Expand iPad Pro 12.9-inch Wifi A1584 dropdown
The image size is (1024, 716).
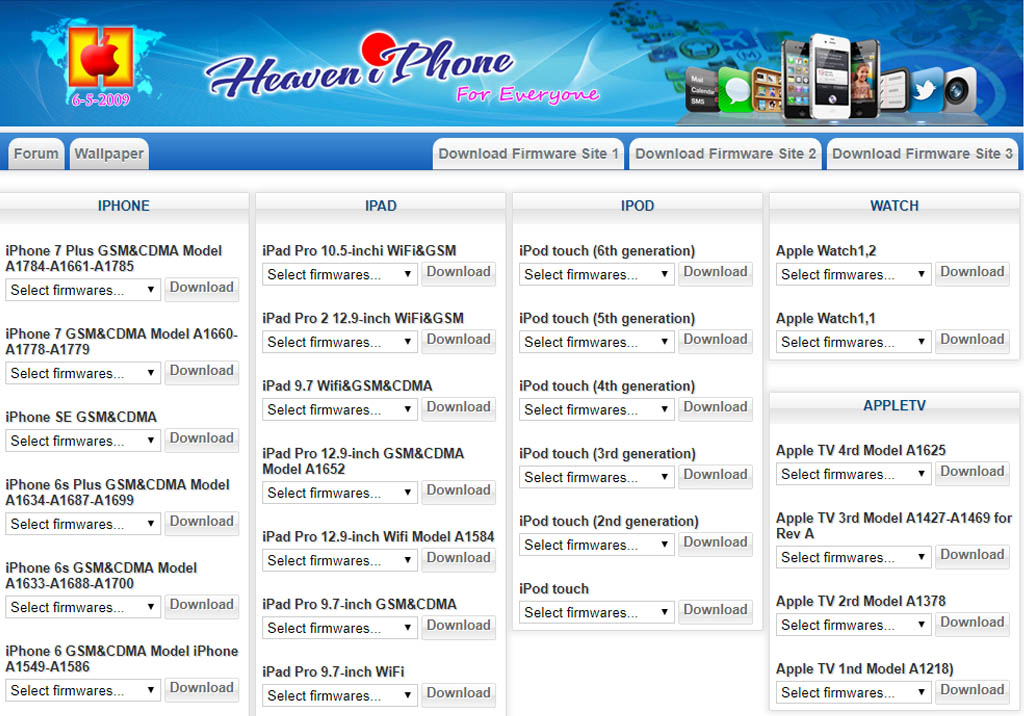[340, 561]
